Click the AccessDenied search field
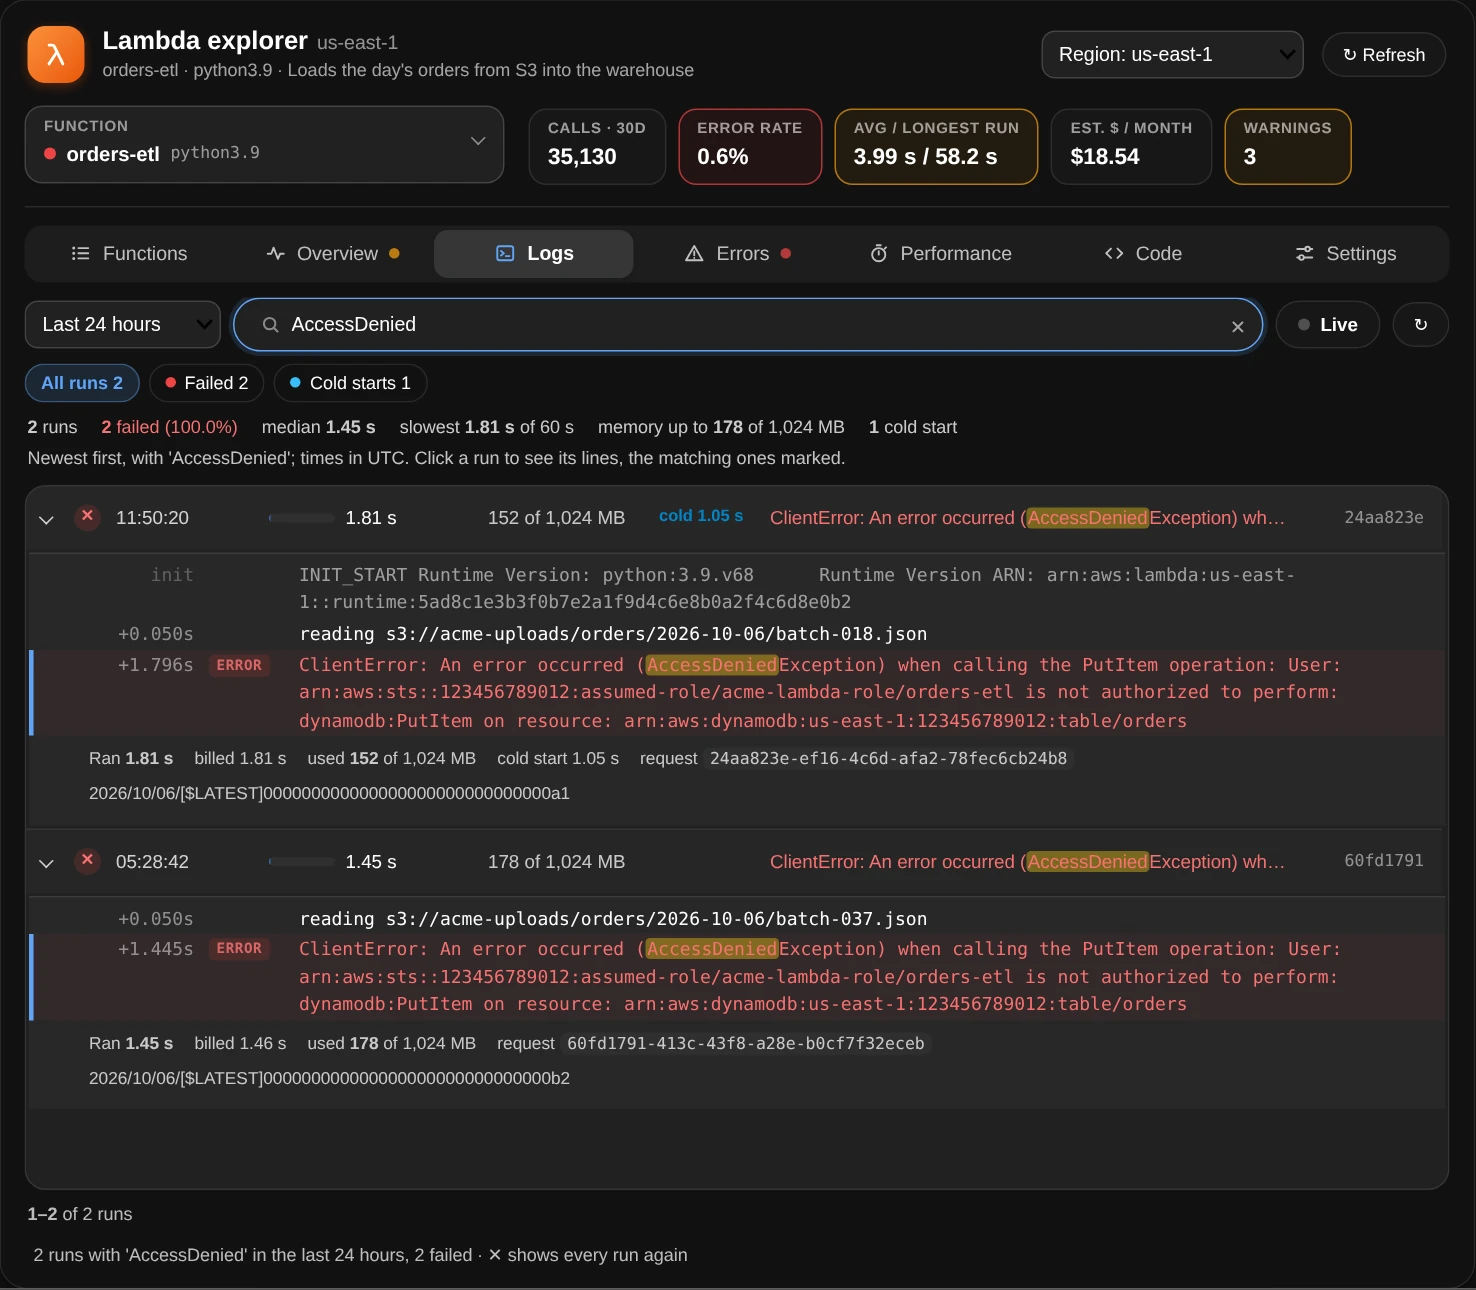 click(748, 325)
